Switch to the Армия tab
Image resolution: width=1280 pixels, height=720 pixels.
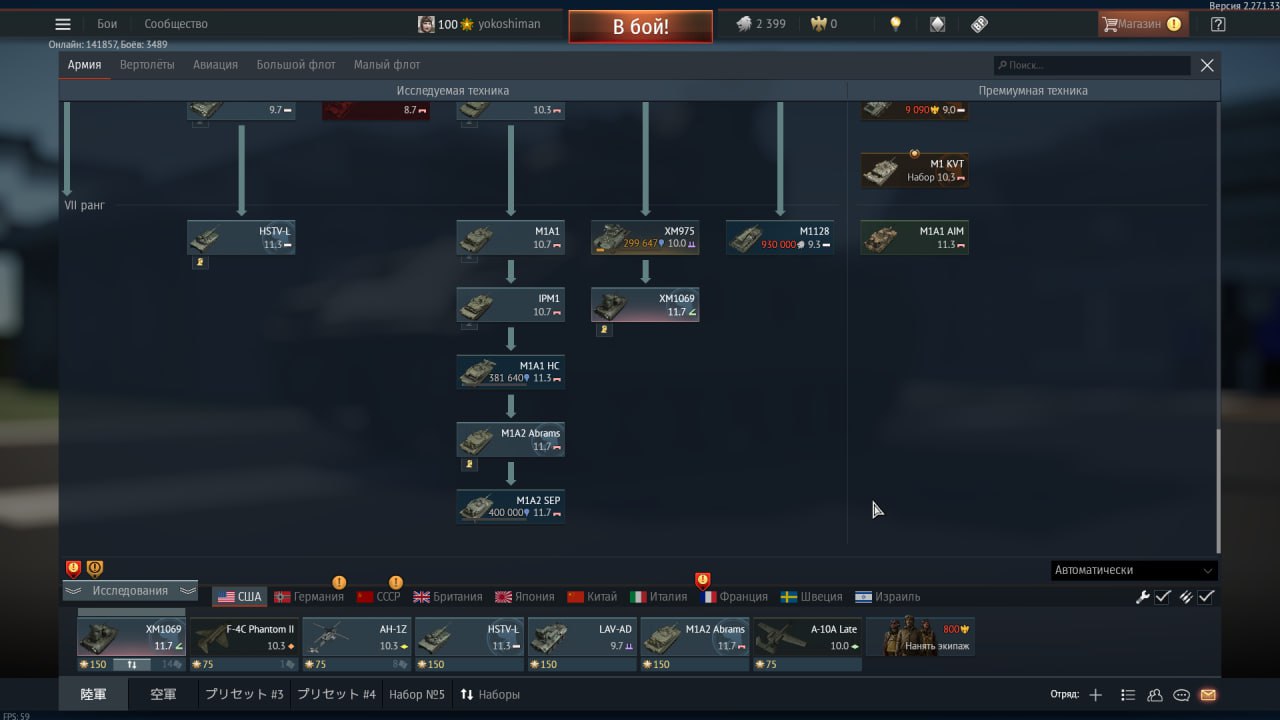point(85,65)
